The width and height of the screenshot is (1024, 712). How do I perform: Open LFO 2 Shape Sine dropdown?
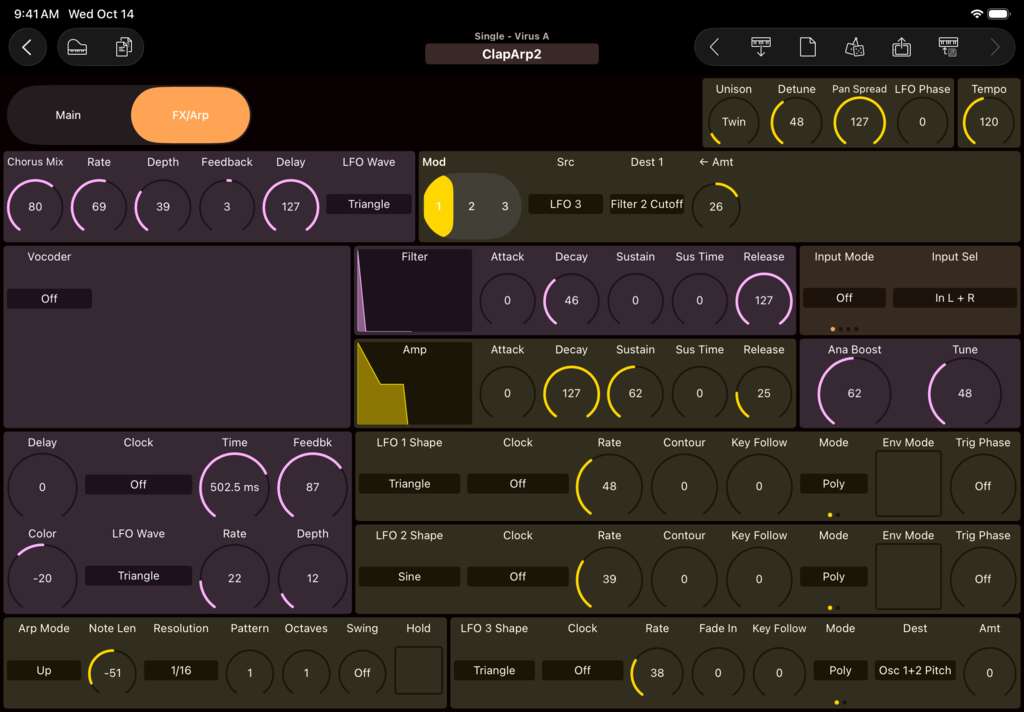tap(409, 577)
